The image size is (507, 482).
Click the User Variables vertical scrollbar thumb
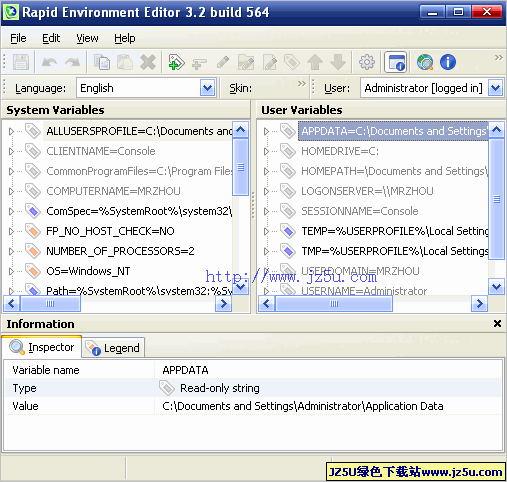pos(496,199)
